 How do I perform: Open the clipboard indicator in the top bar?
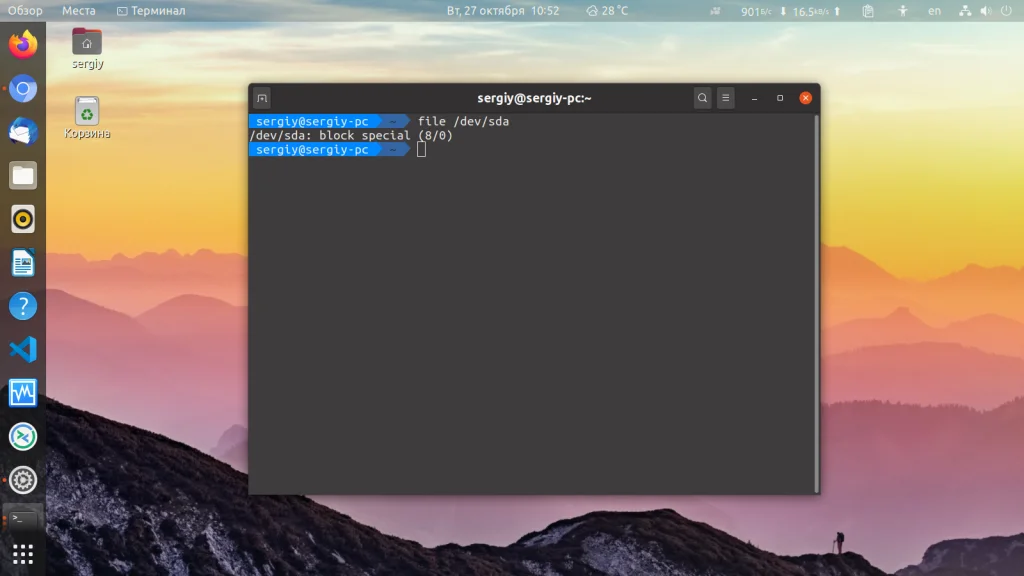(868, 10)
